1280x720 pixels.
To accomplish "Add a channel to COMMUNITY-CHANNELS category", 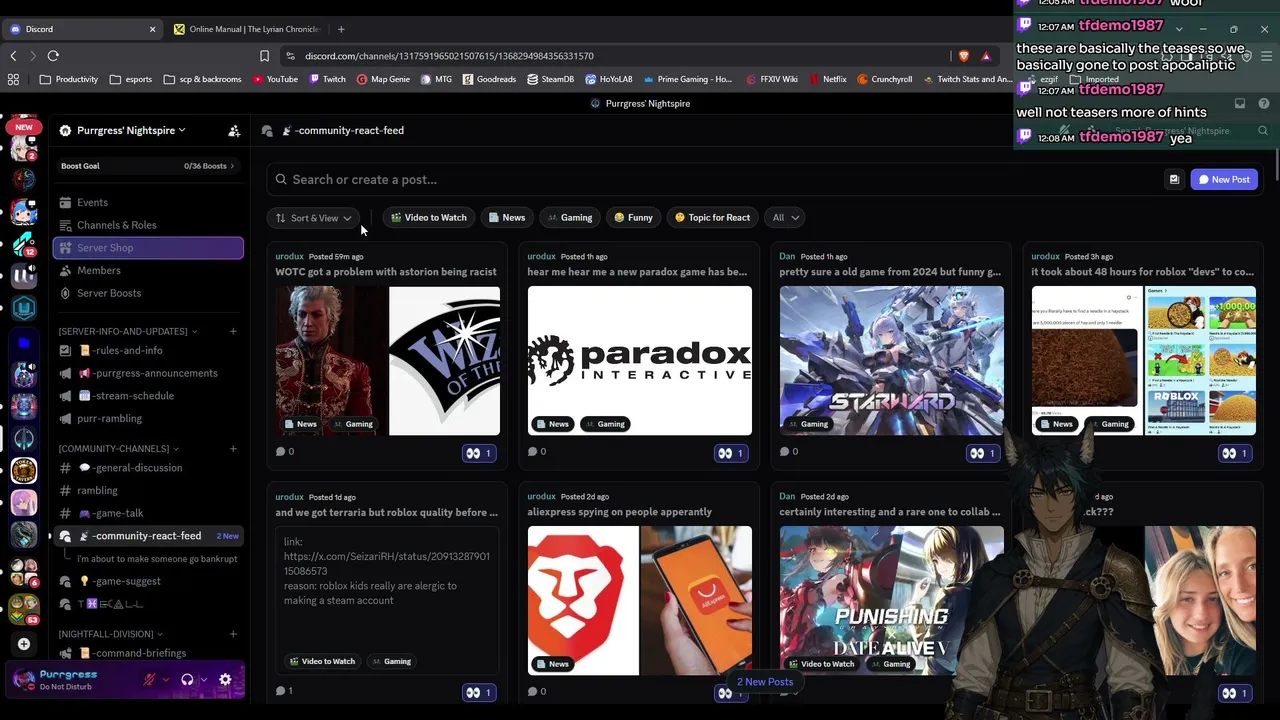I will (233, 448).
